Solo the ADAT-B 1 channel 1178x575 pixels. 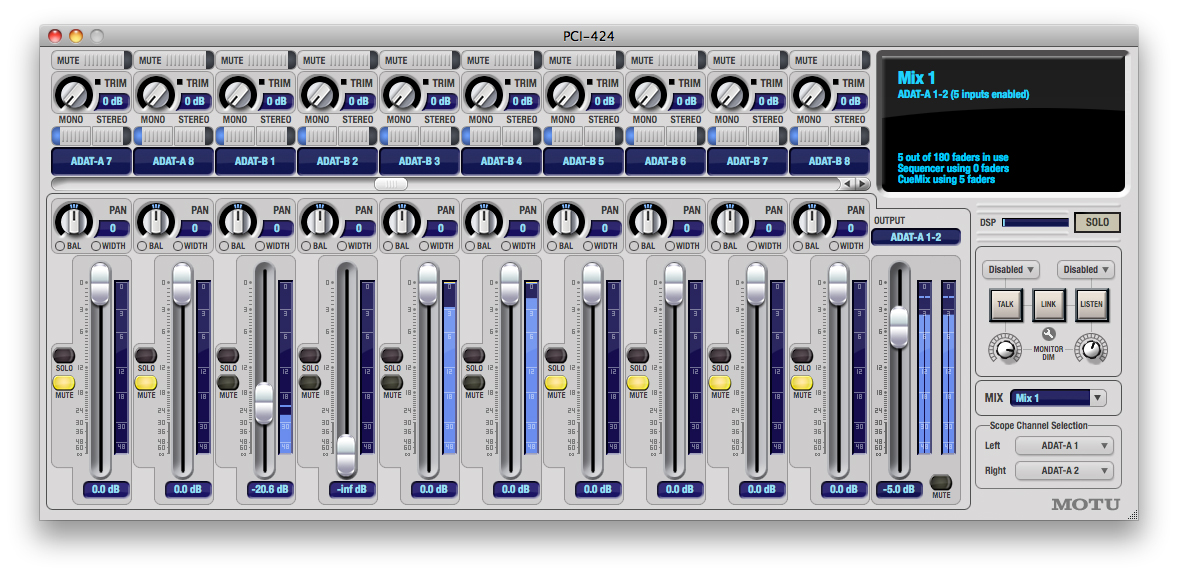(x=228, y=355)
